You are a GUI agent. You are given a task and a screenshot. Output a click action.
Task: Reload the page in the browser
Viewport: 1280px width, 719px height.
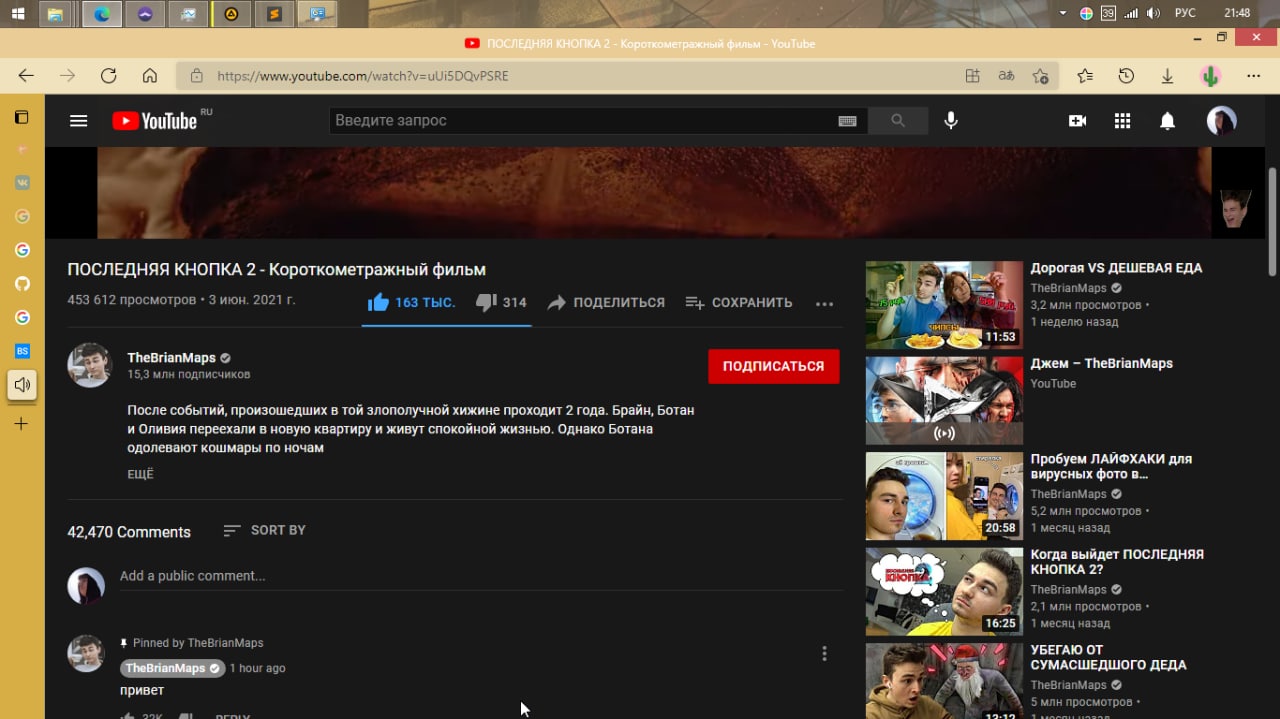click(x=109, y=76)
